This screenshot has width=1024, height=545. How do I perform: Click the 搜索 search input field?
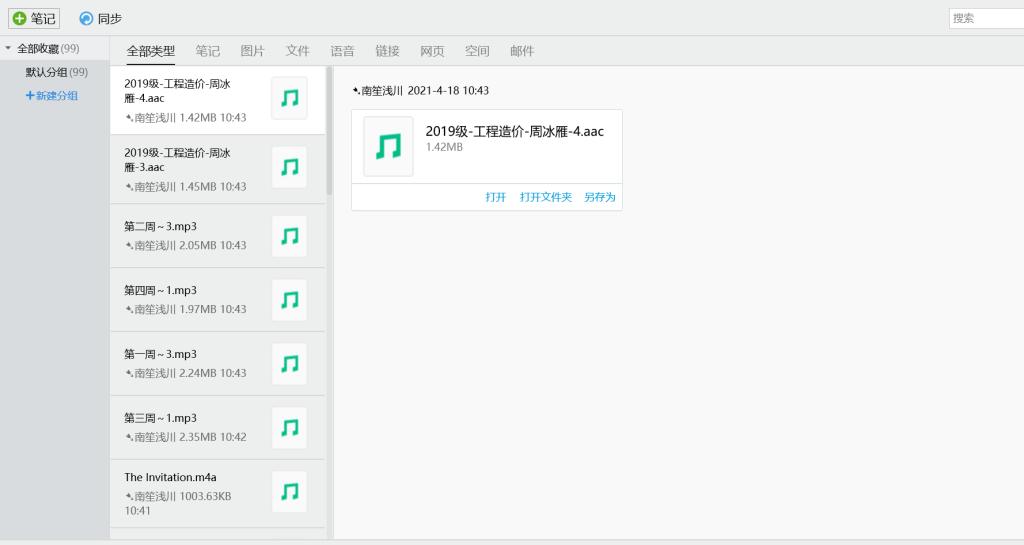(985, 18)
